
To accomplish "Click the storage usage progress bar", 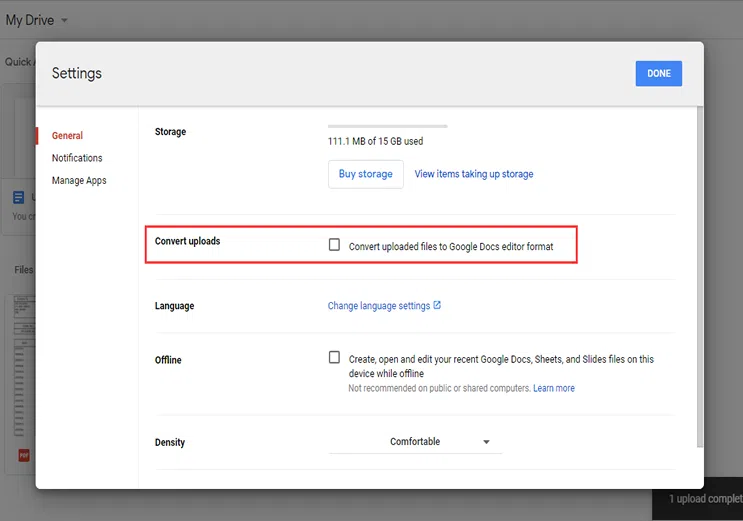I will [x=387, y=126].
